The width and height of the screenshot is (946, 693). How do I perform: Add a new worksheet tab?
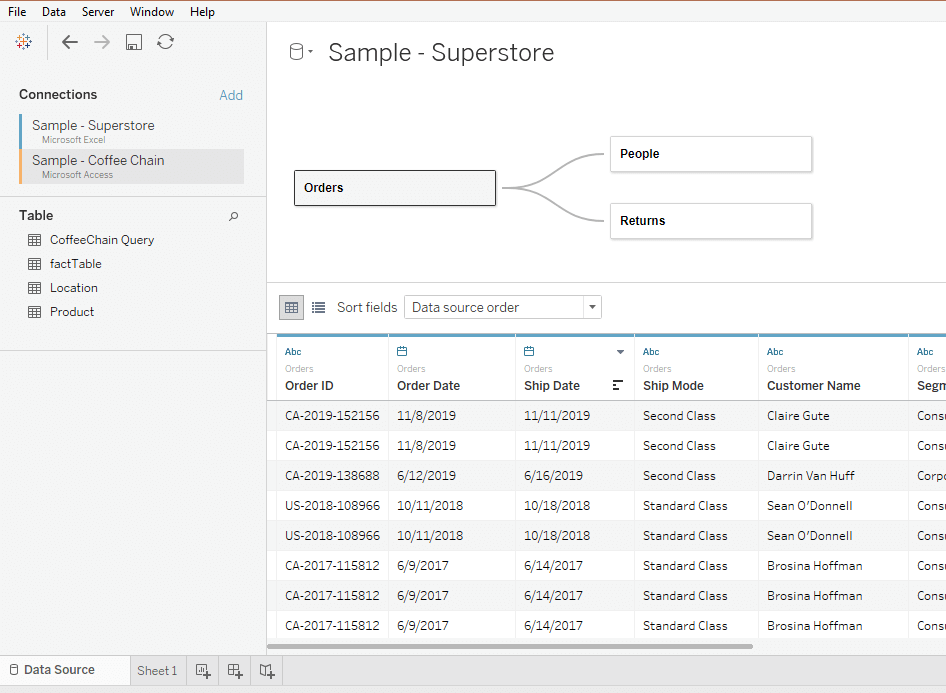(203, 671)
